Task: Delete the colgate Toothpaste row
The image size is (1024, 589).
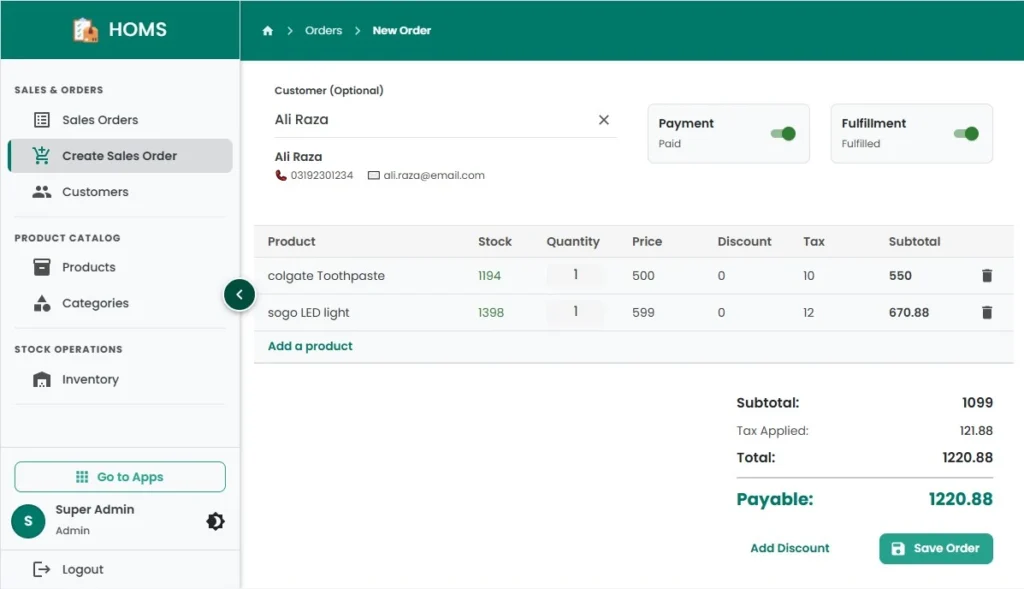Action: [x=986, y=276]
